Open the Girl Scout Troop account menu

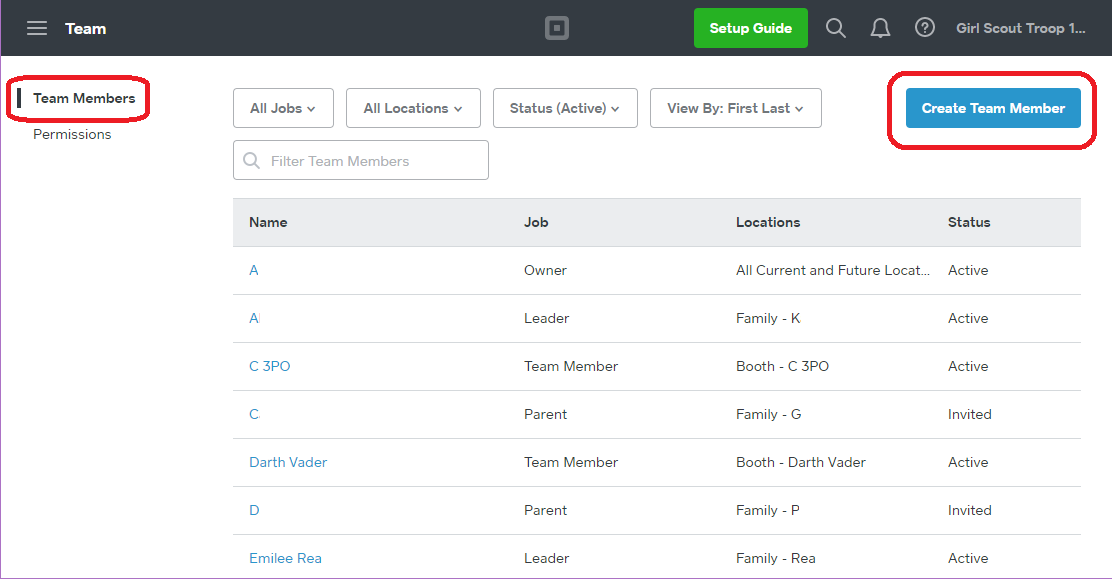1020,28
